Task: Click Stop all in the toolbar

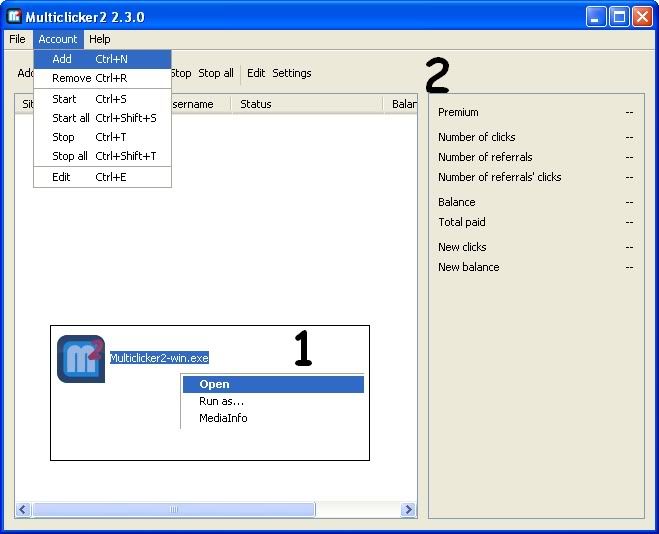Action: [216, 73]
